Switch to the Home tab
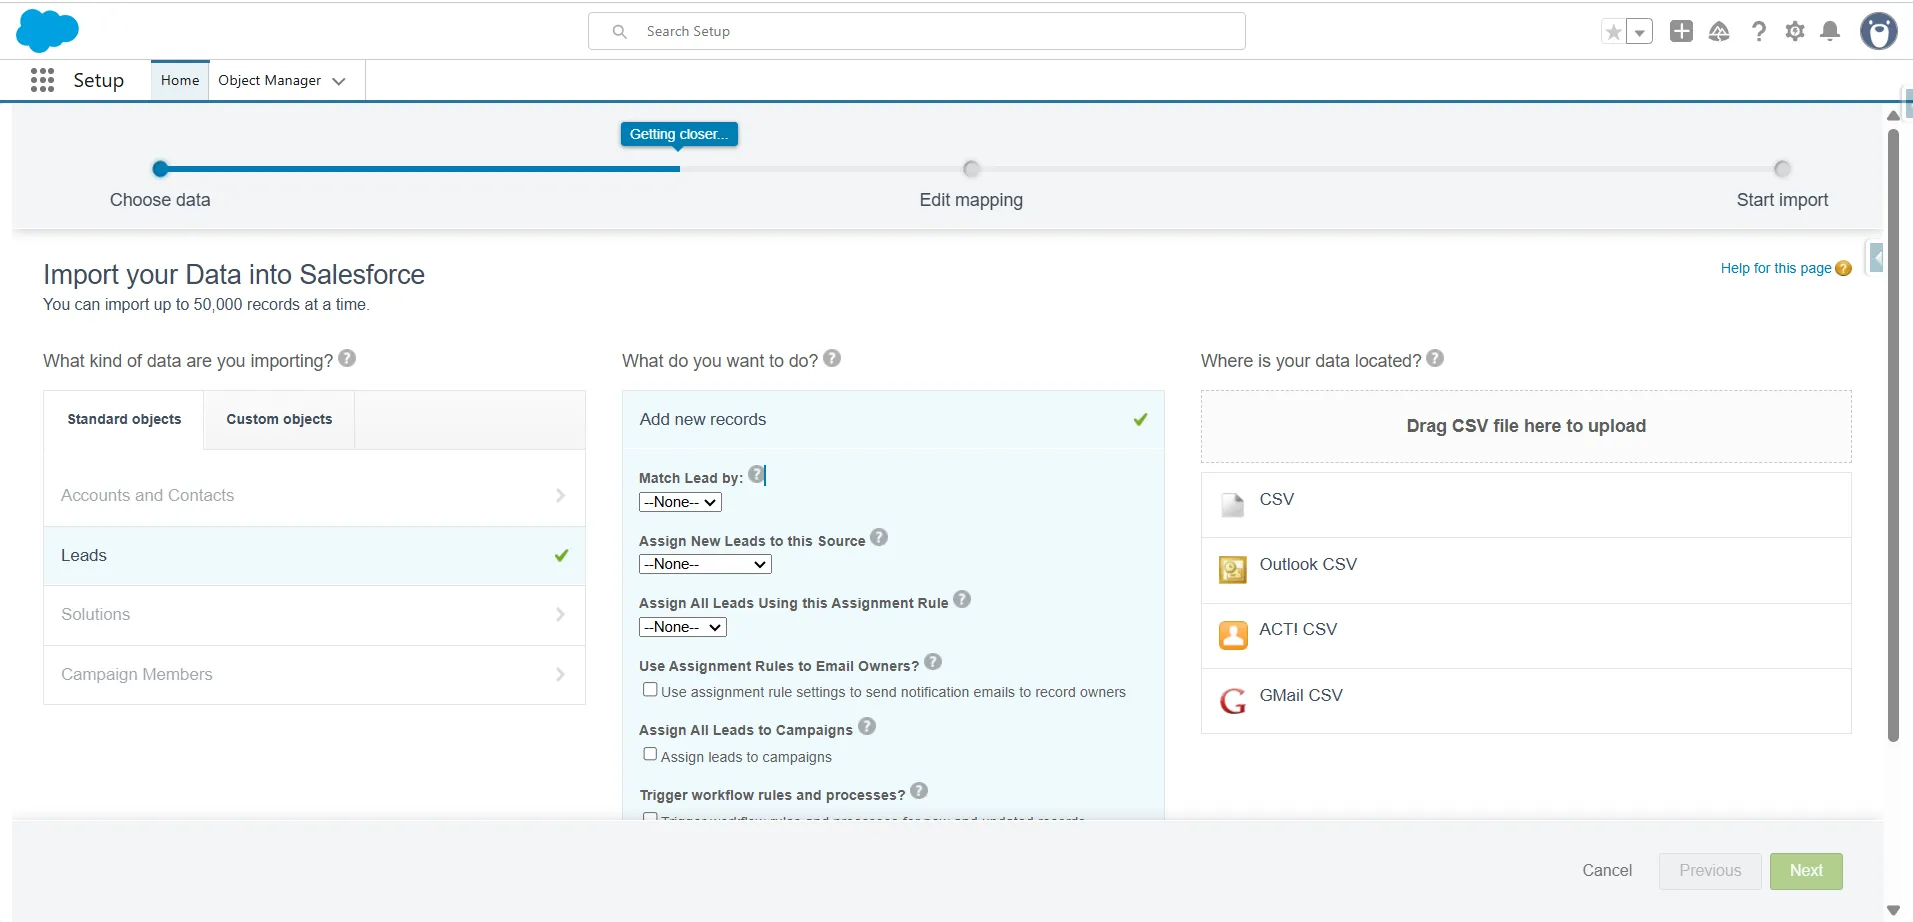Viewport: 1913px width, 922px height. [180, 80]
